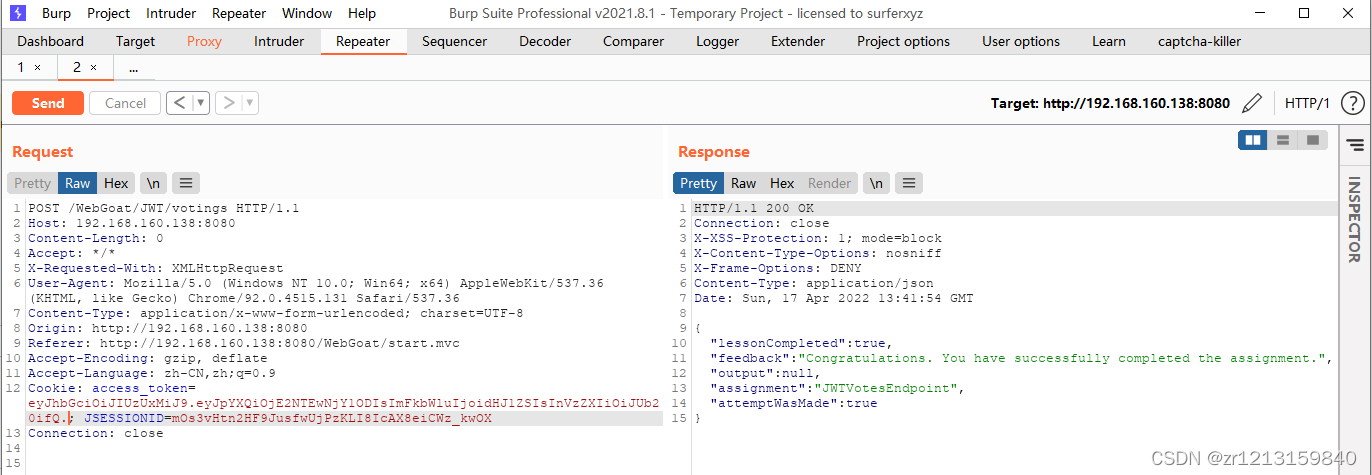The width and height of the screenshot is (1372, 475).
Task: Open the vertical INSPECTOR side panel
Action: (1355, 220)
